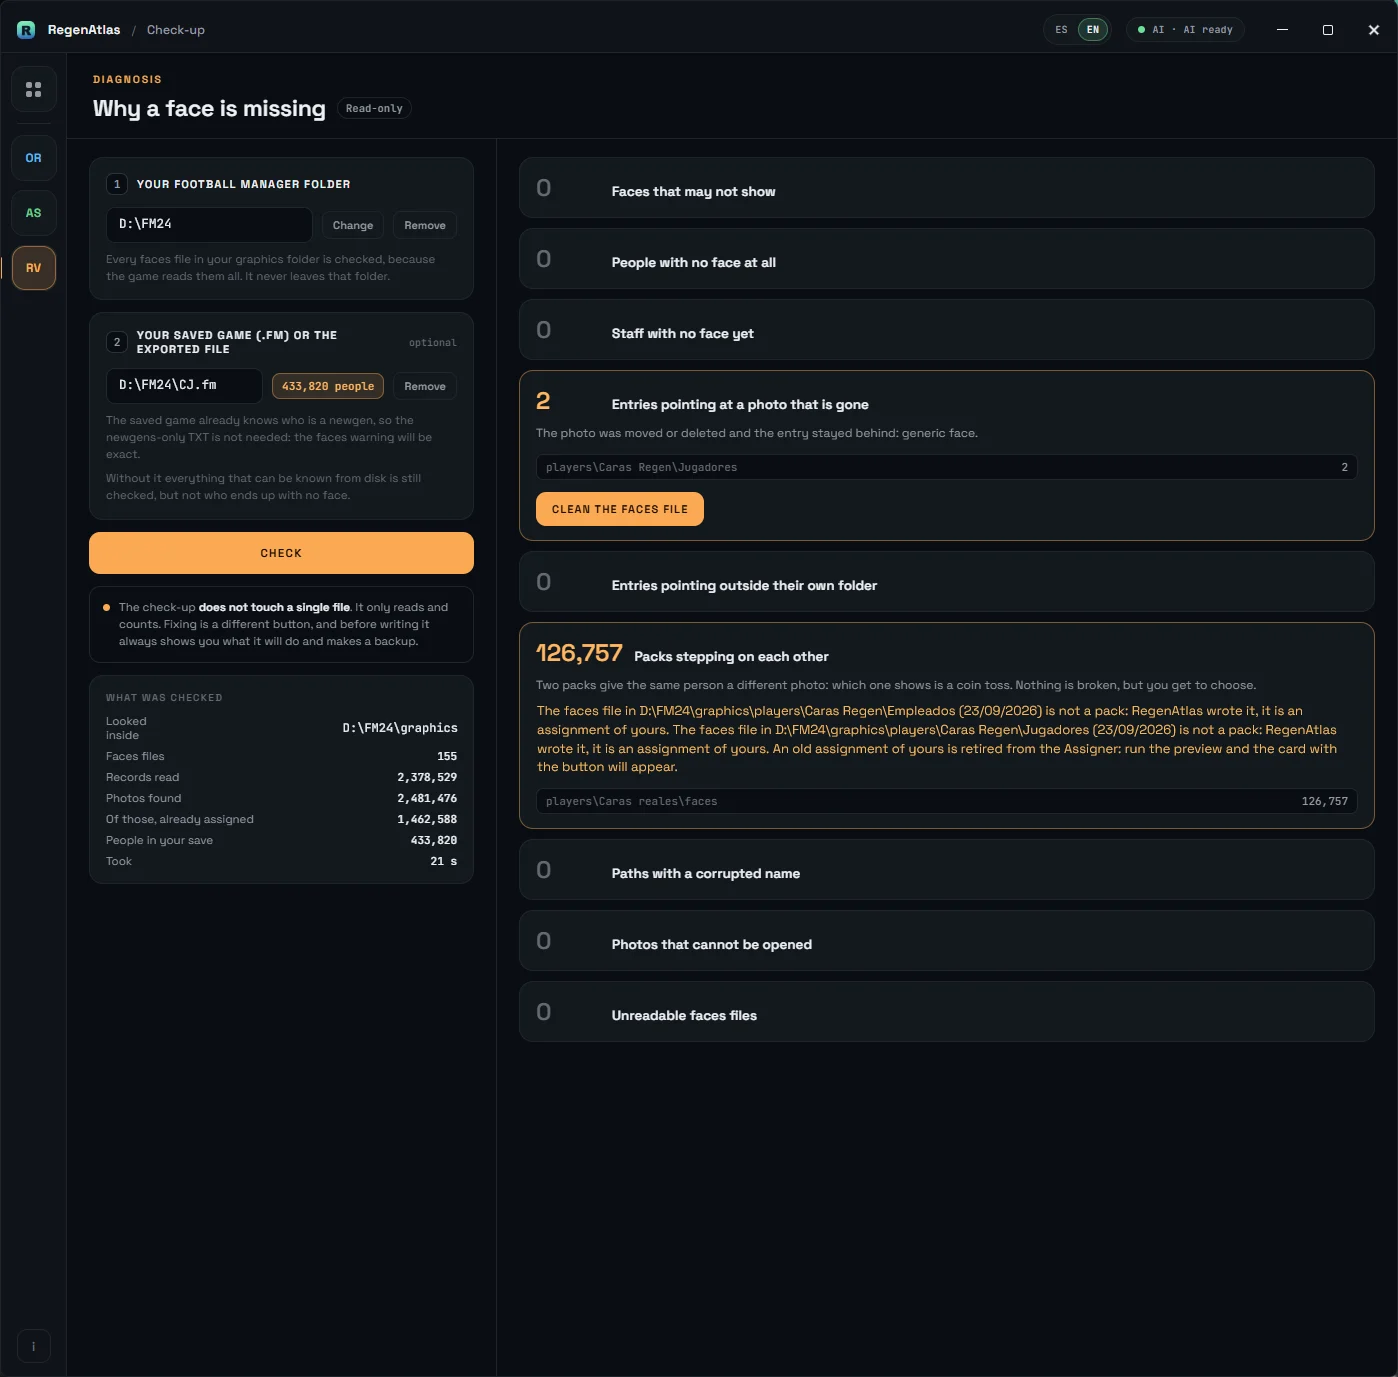Open Paths with a corrupted name card
Screen dimensions: 1398x1377
[x=946, y=870]
